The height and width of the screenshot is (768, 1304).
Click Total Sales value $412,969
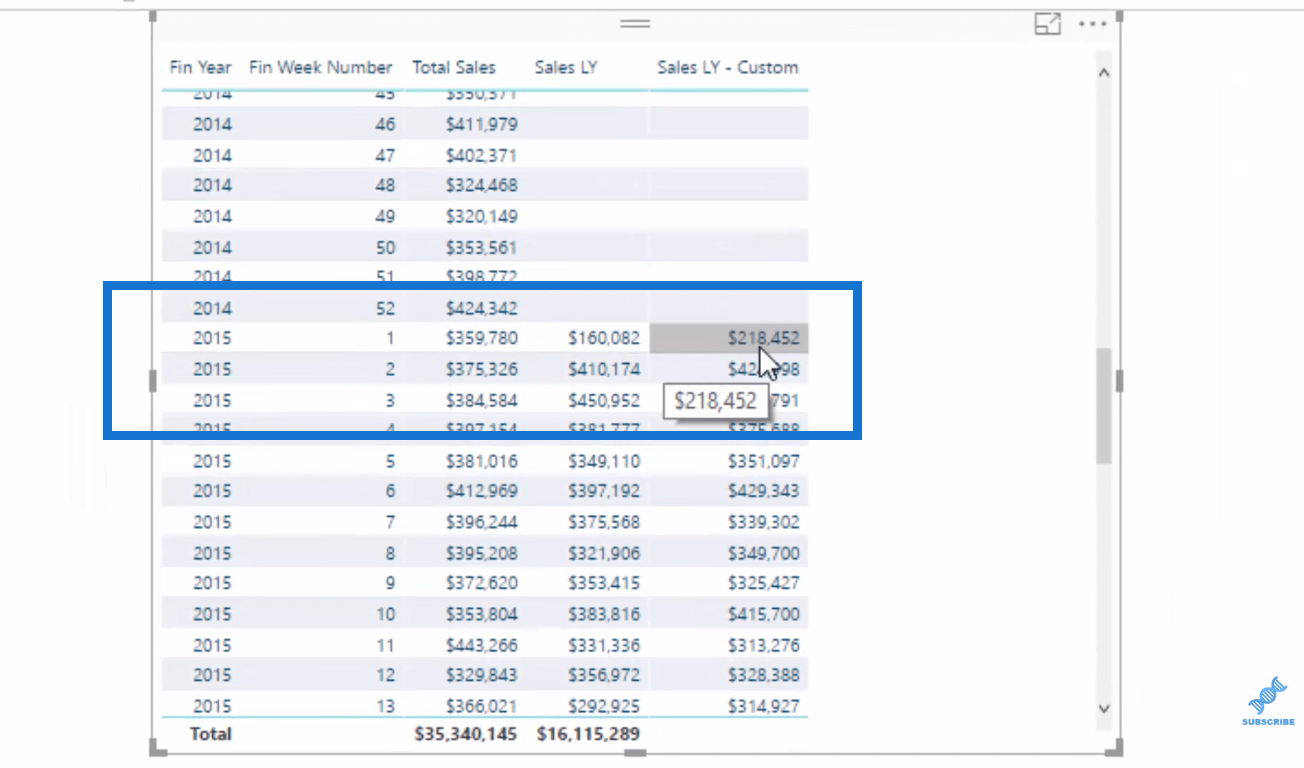tap(482, 491)
